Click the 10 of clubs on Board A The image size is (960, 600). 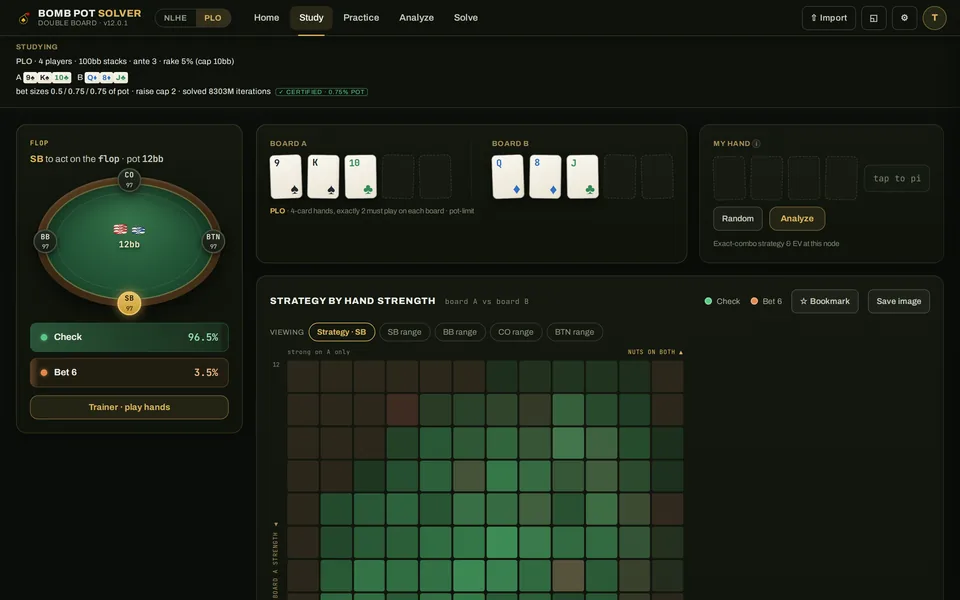pyautogui.click(x=361, y=176)
